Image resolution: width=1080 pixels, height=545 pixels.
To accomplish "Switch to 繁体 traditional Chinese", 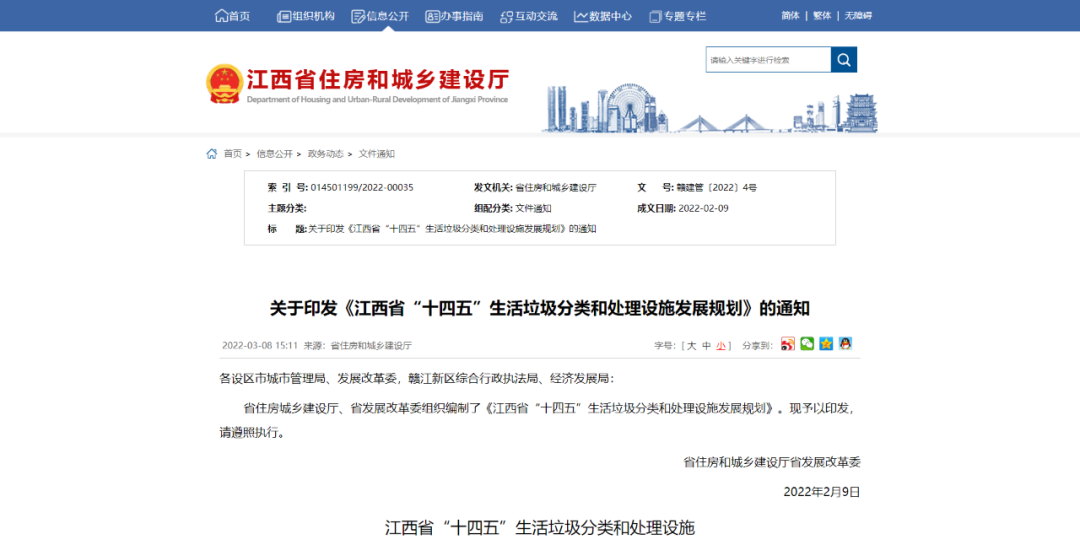I will [x=822, y=16].
